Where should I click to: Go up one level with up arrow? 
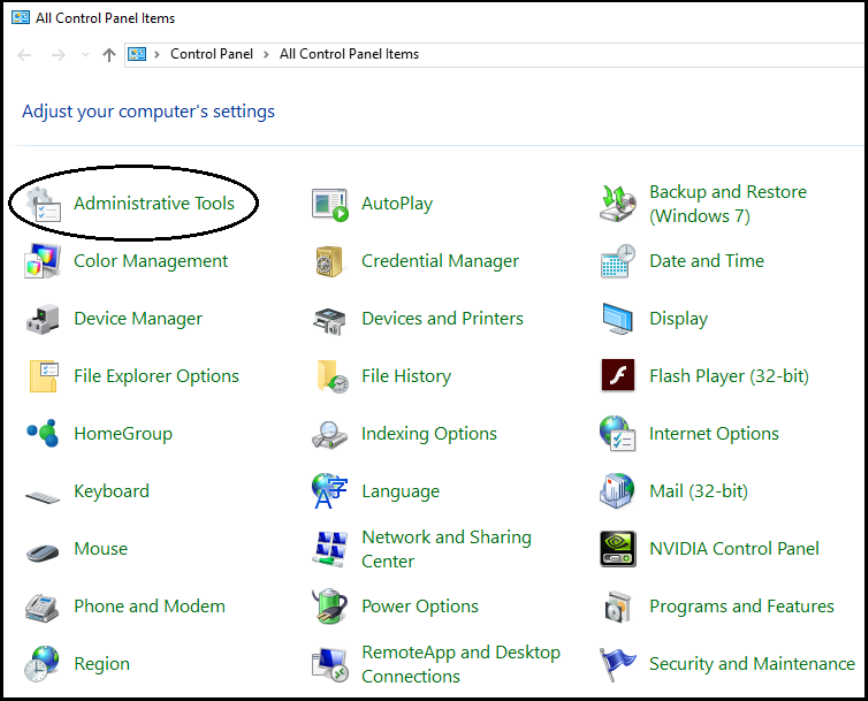pos(109,55)
